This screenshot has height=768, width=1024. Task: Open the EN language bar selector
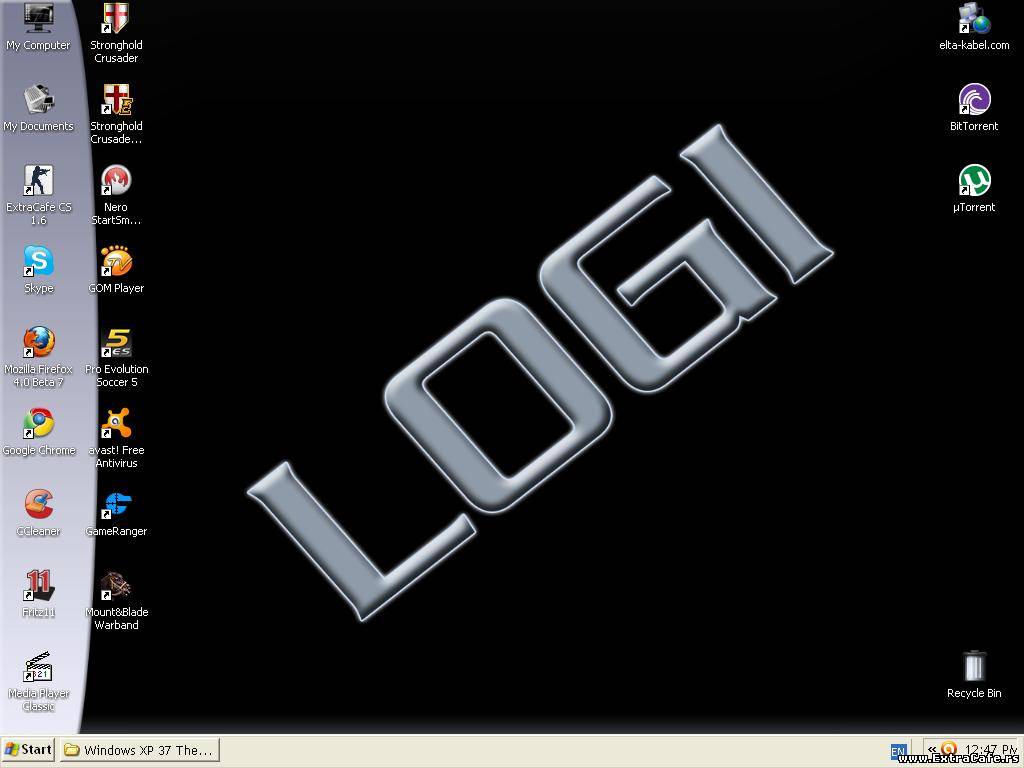[898, 751]
